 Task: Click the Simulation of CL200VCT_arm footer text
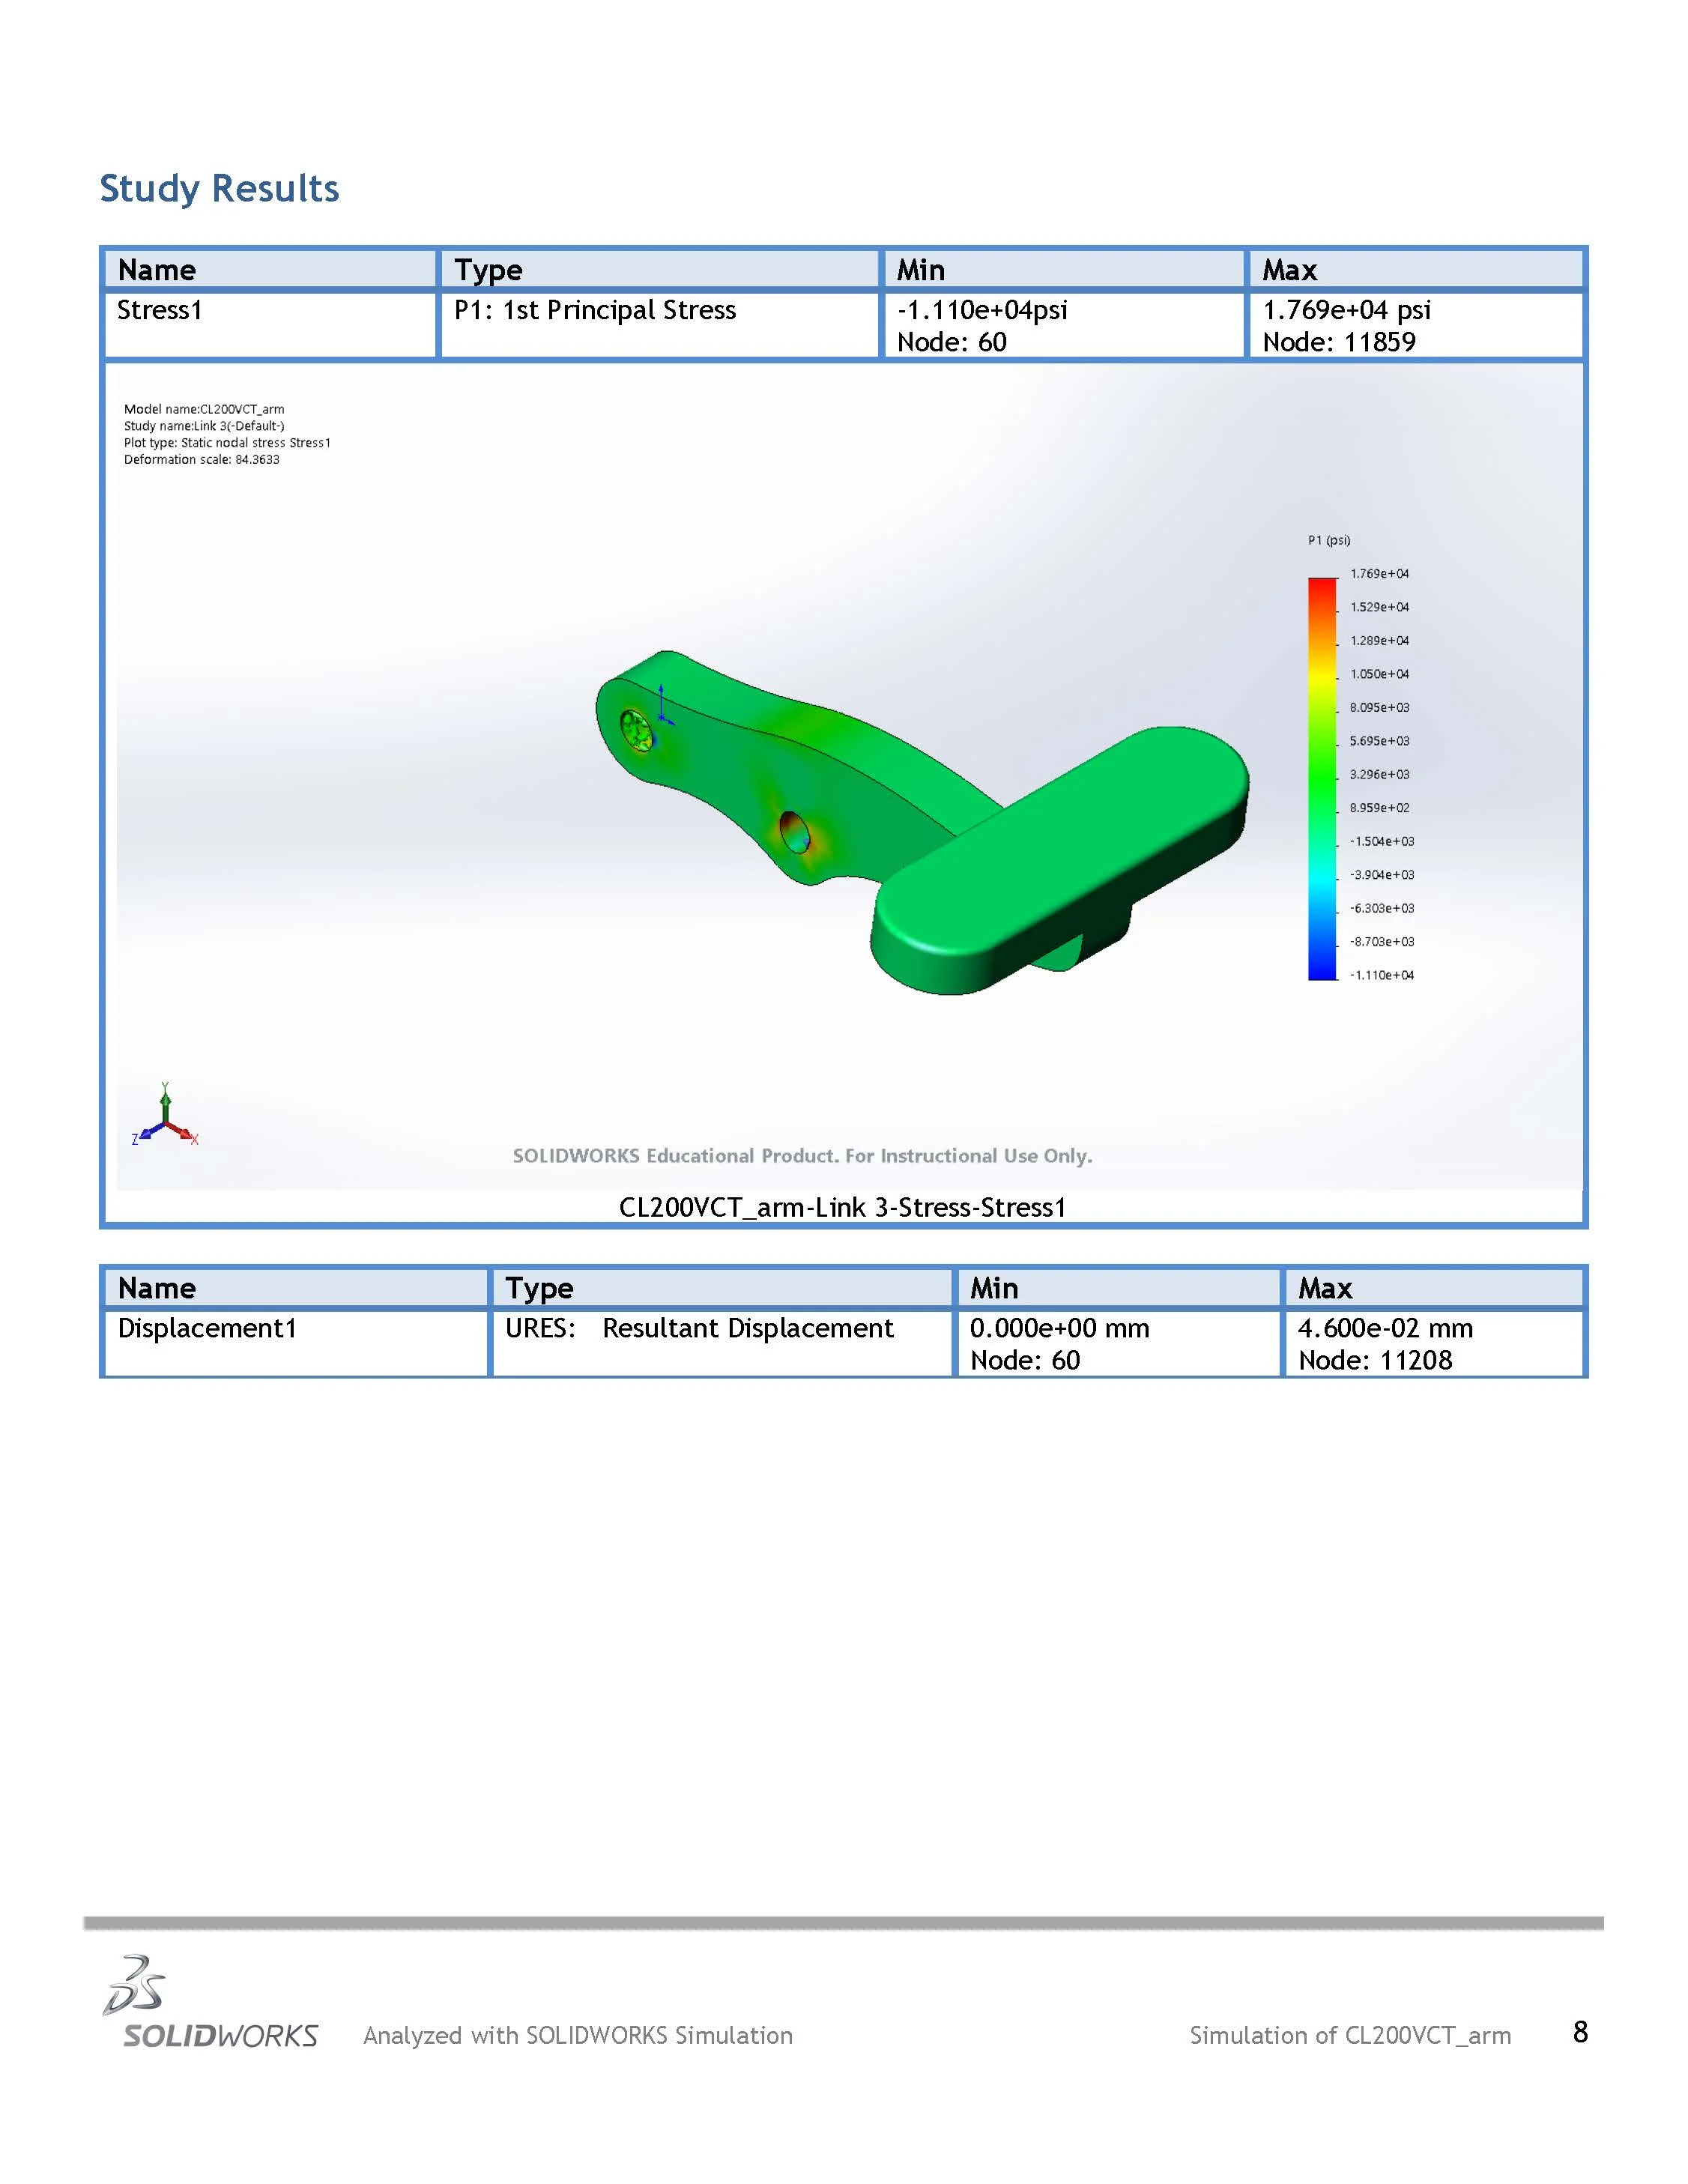pos(1350,2036)
